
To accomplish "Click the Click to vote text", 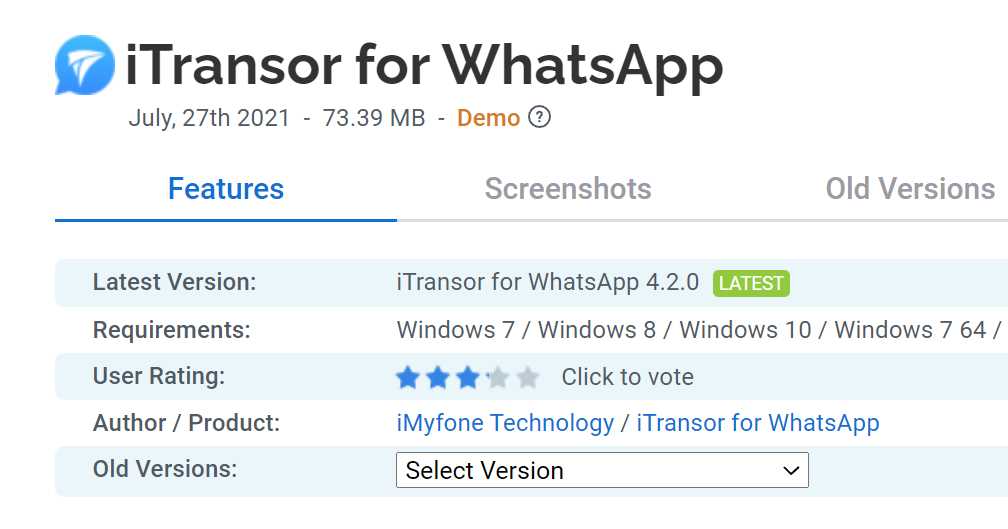I will 627,377.
